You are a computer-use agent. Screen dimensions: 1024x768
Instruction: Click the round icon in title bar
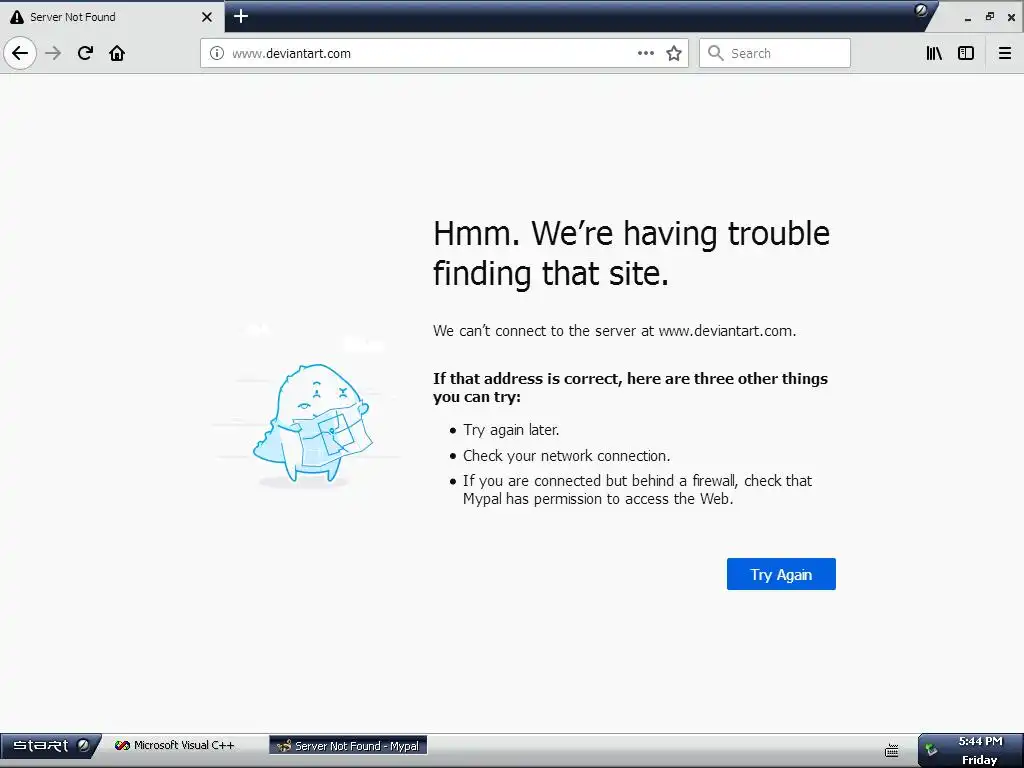pyautogui.click(x=921, y=10)
